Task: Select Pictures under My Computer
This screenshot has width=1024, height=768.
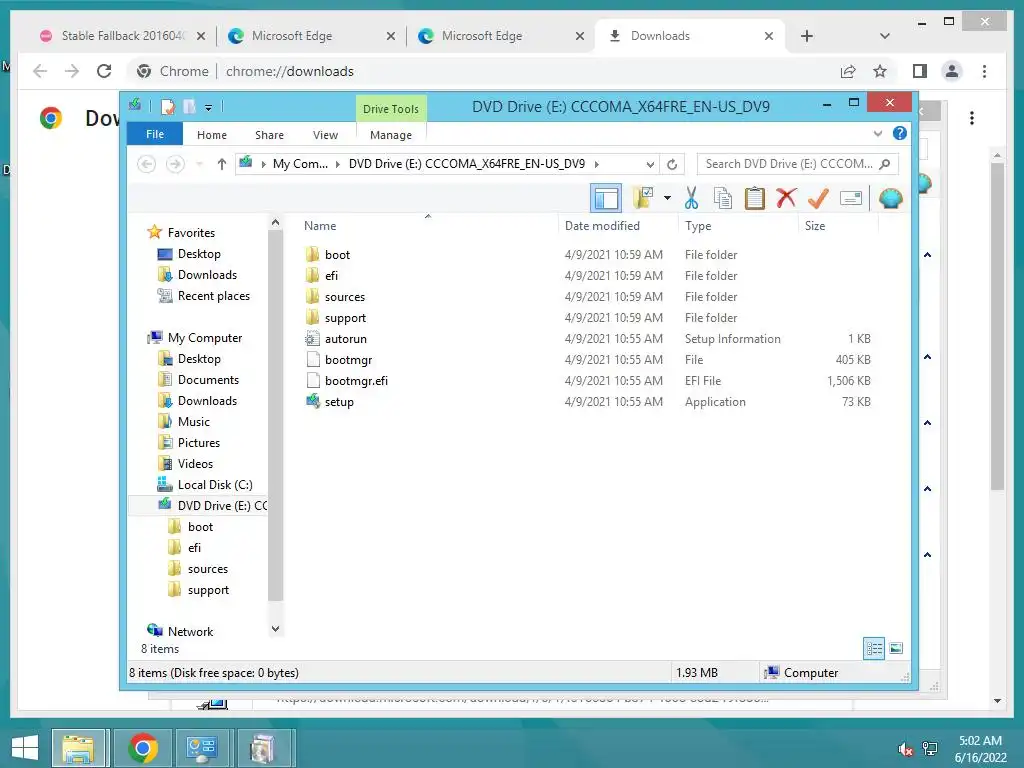Action: 199,443
